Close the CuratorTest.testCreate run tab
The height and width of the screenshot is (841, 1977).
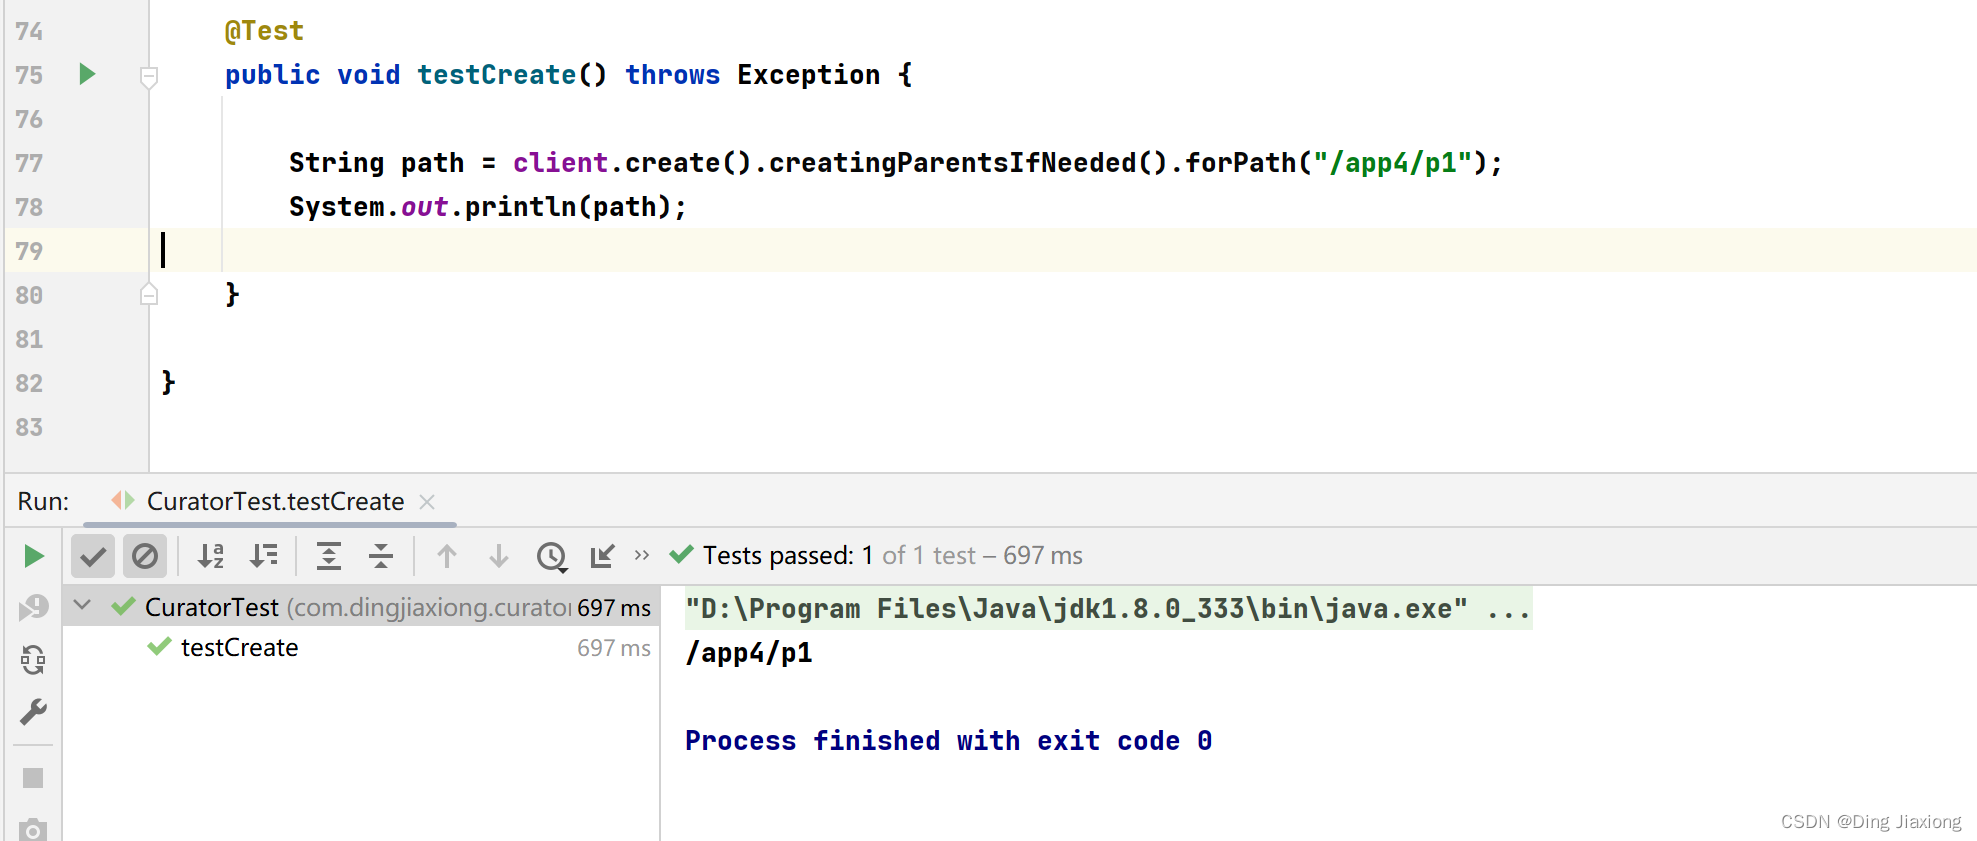pyautogui.click(x=427, y=502)
